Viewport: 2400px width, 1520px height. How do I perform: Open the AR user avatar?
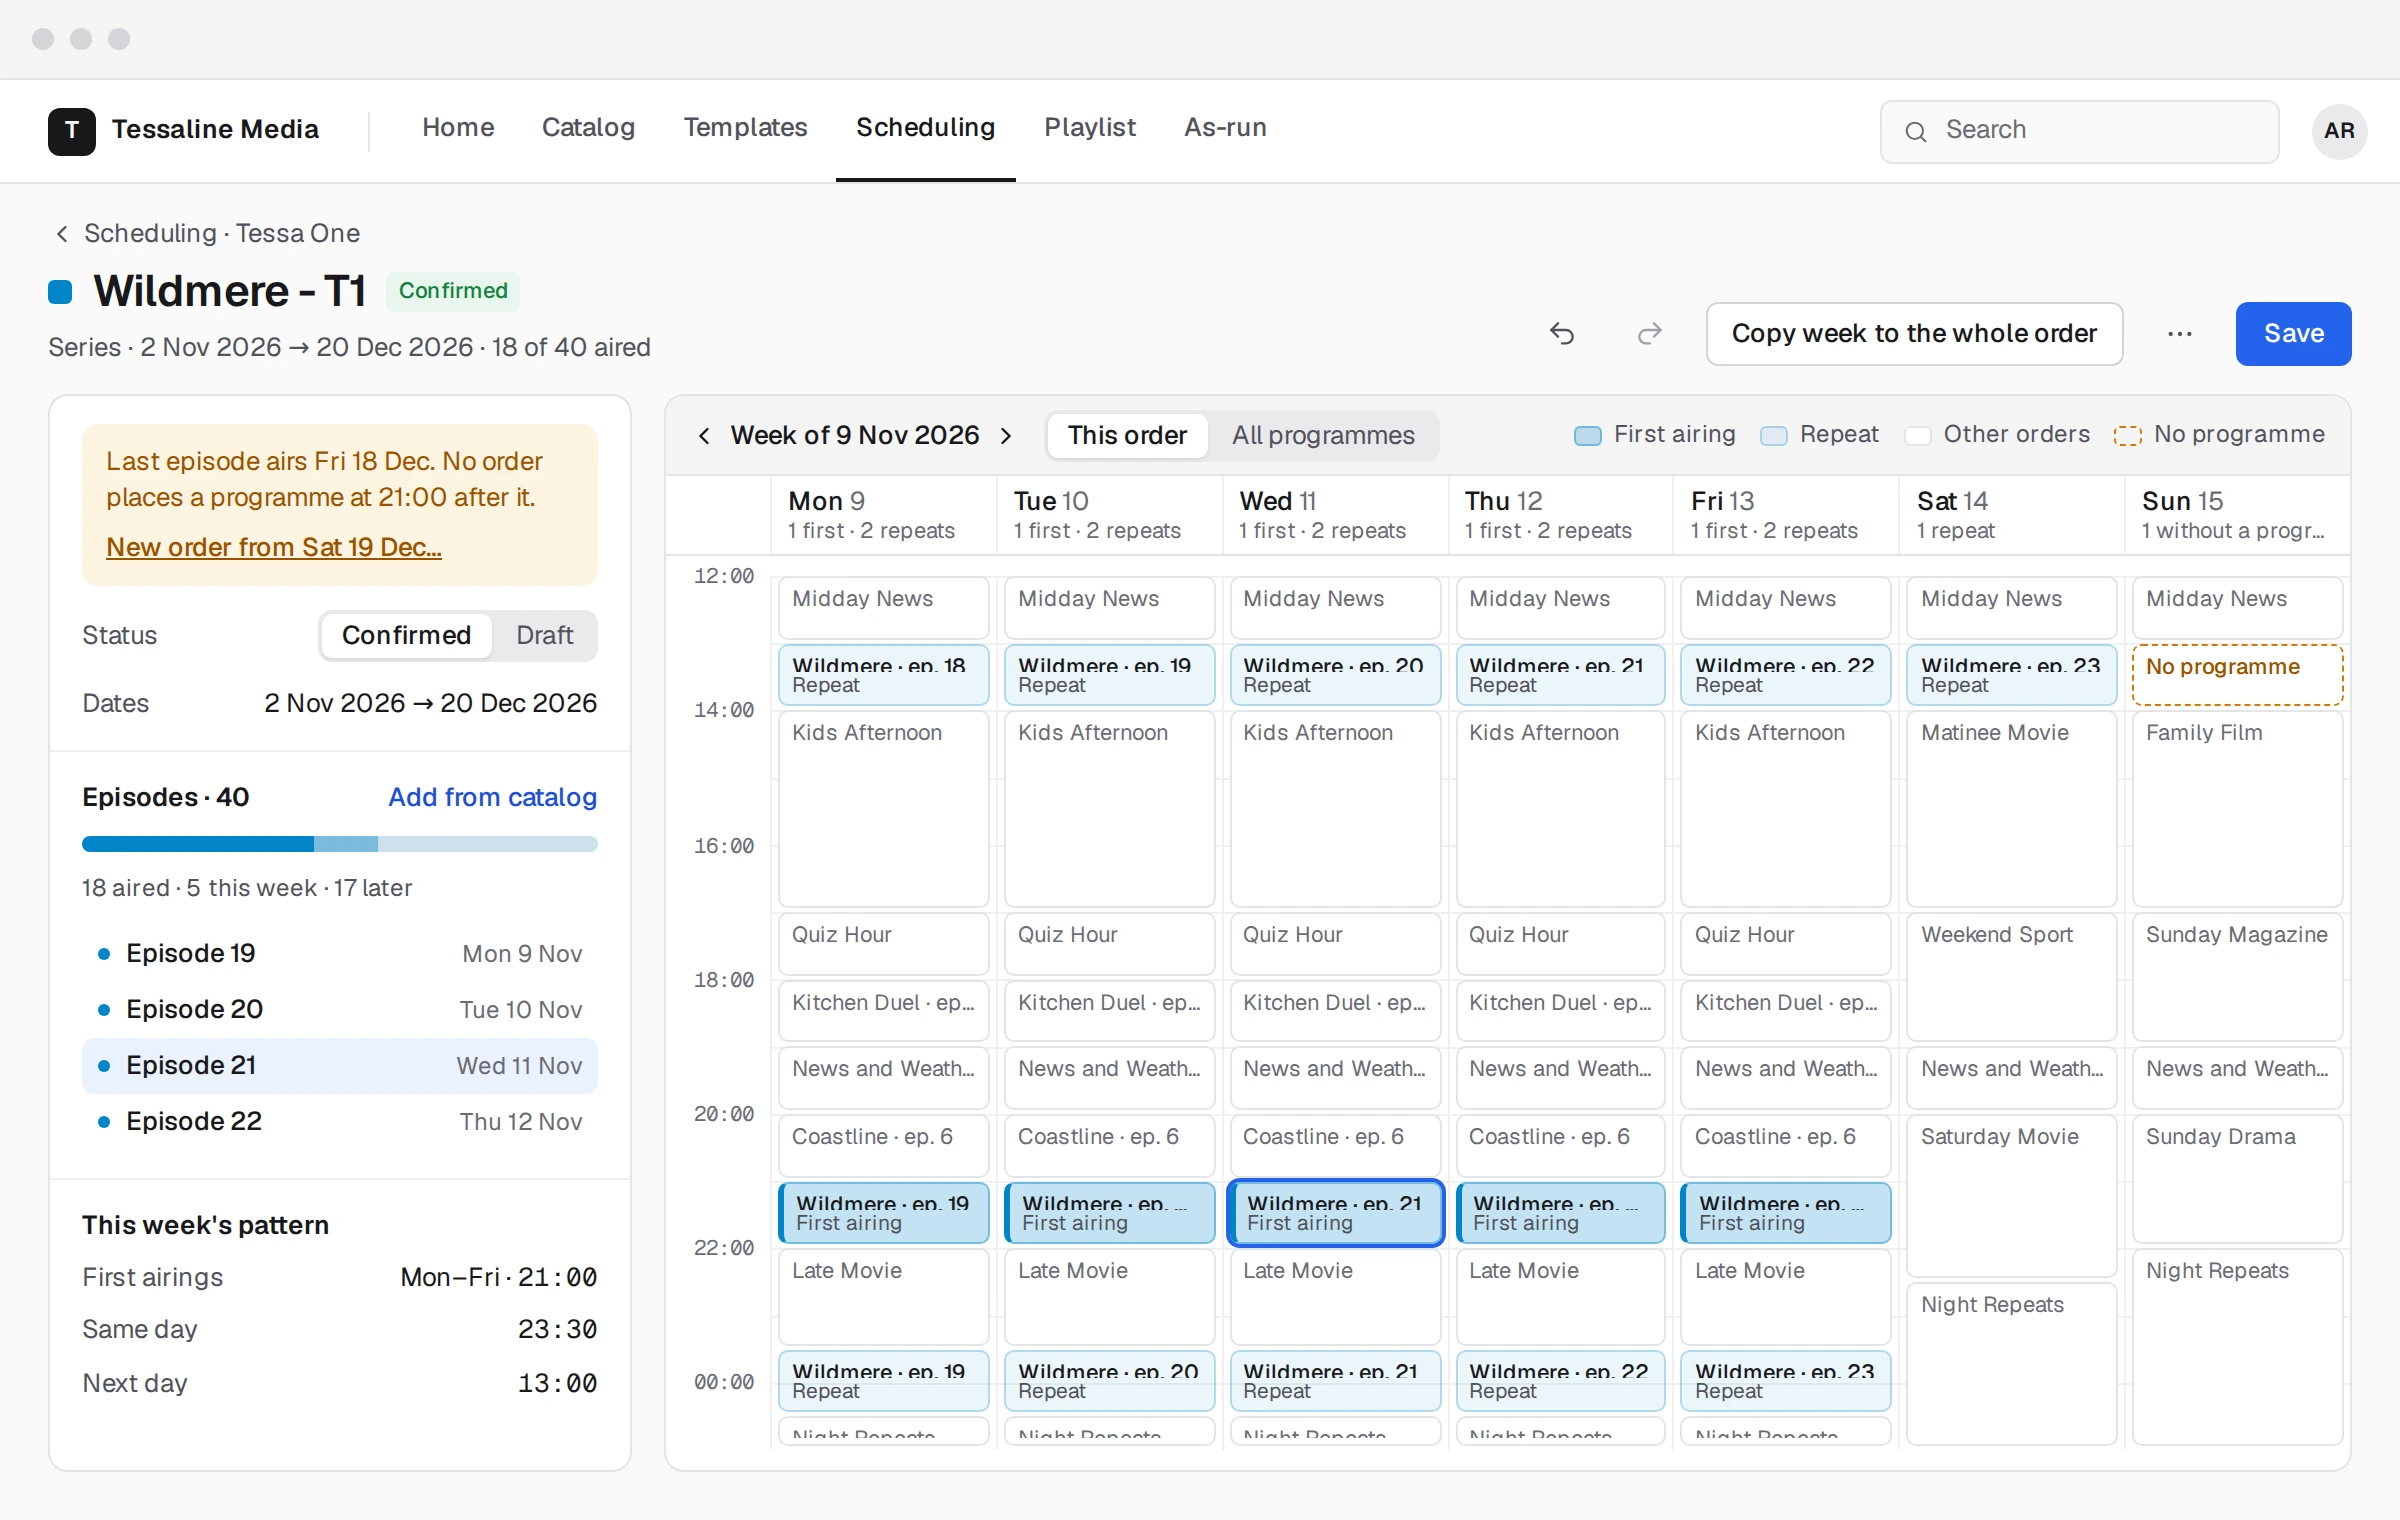2339,131
